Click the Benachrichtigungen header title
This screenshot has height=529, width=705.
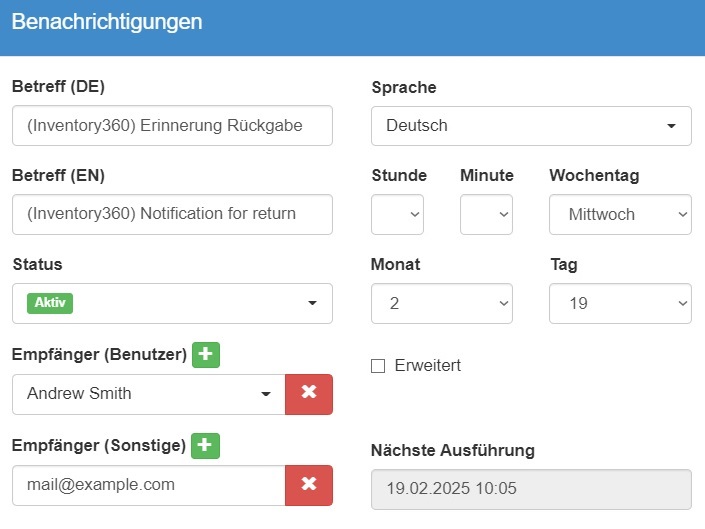107,22
